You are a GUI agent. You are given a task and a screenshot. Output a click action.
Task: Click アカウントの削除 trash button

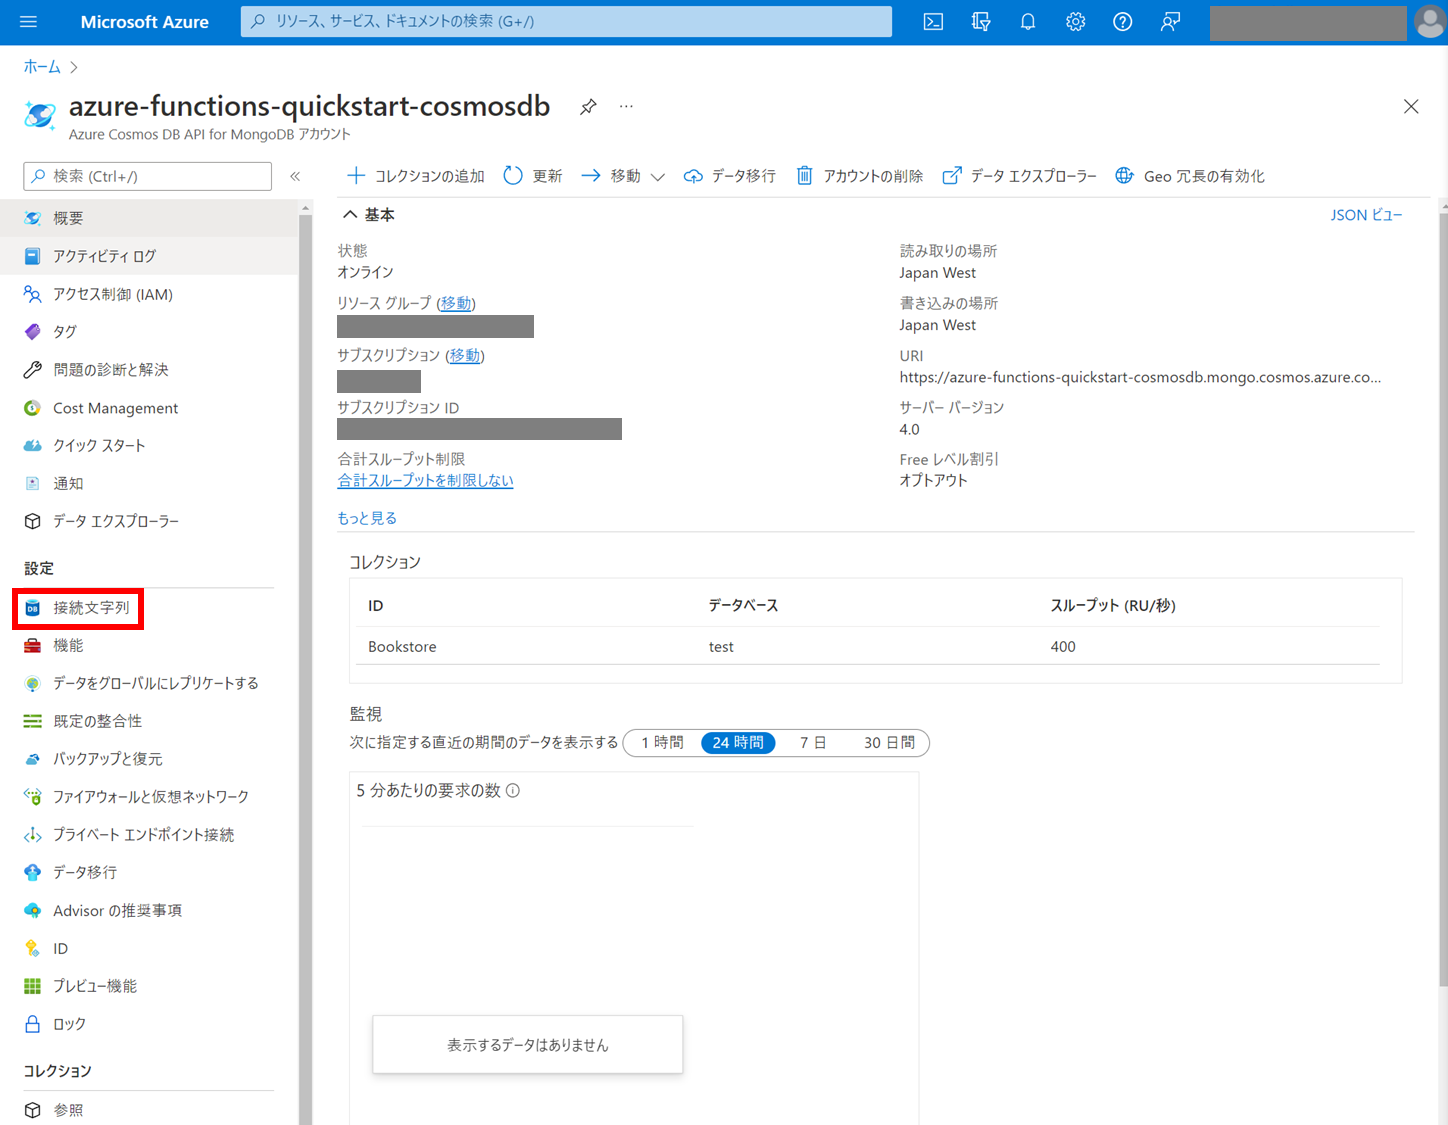(860, 176)
